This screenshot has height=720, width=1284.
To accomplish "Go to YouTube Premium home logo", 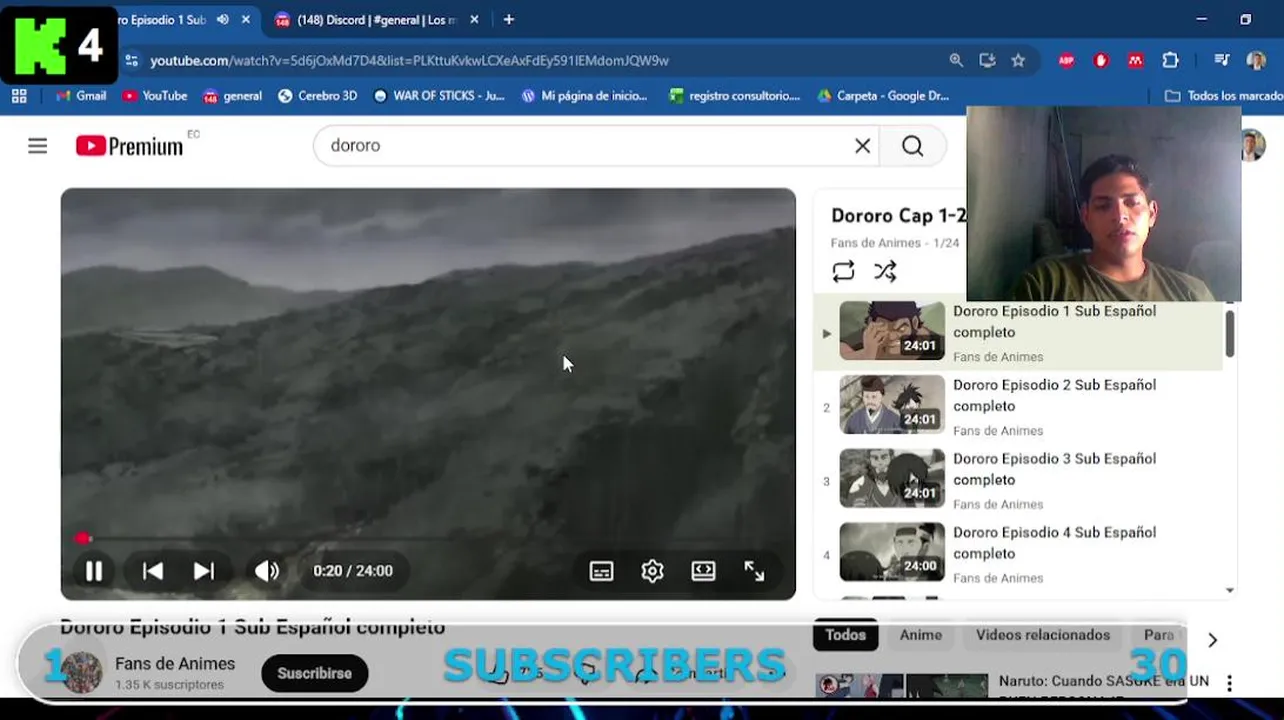I will tap(130, 146).
